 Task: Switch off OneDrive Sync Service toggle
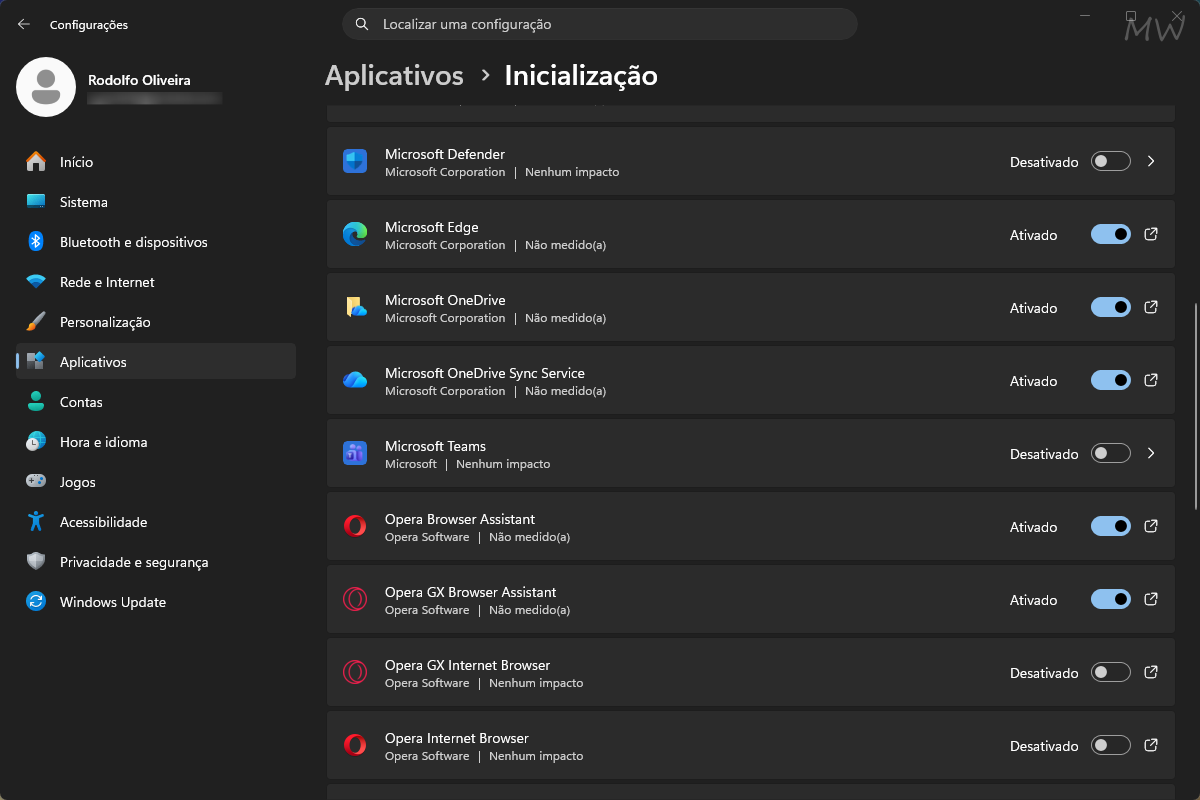click(x=1111, y=380)
